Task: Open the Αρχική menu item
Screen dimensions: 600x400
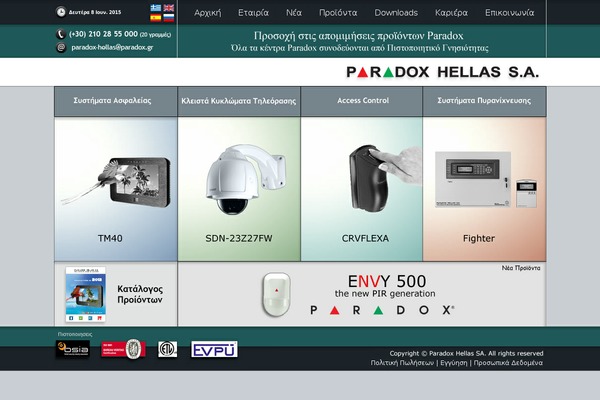Action: point(207,13)
